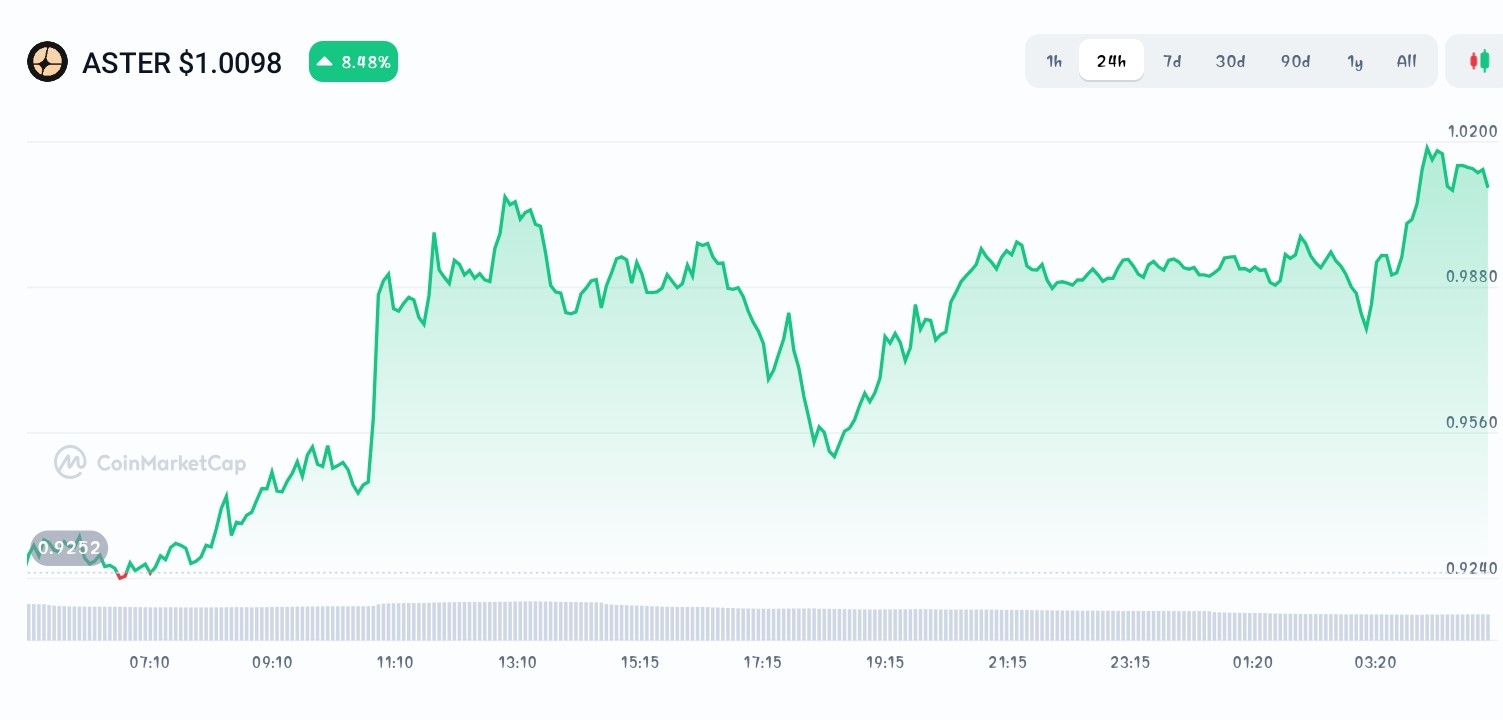Click the 0.9880 y-axis label
The height and width of the screenshot is (720, 1503).
(1472, 277)
